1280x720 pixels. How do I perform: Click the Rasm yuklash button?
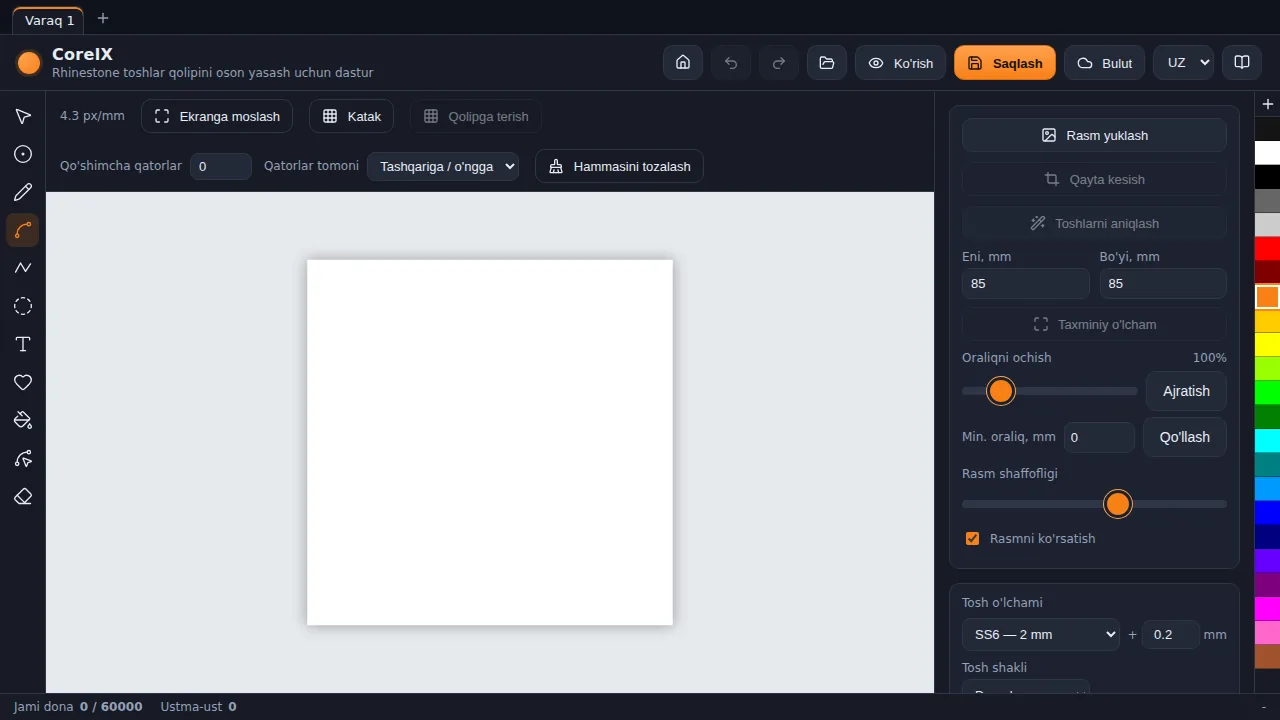click(x=1094, y=135)
